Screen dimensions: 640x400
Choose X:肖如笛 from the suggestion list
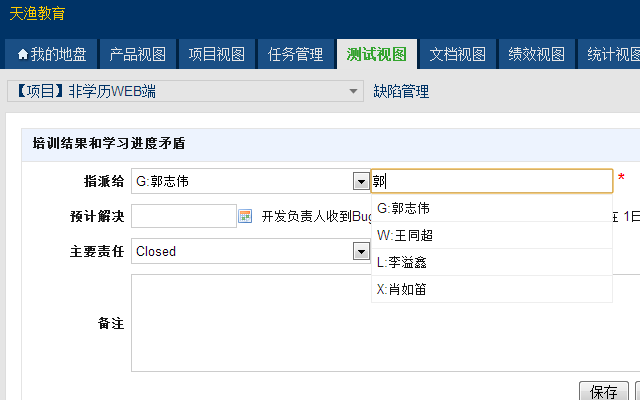point(405,290)
